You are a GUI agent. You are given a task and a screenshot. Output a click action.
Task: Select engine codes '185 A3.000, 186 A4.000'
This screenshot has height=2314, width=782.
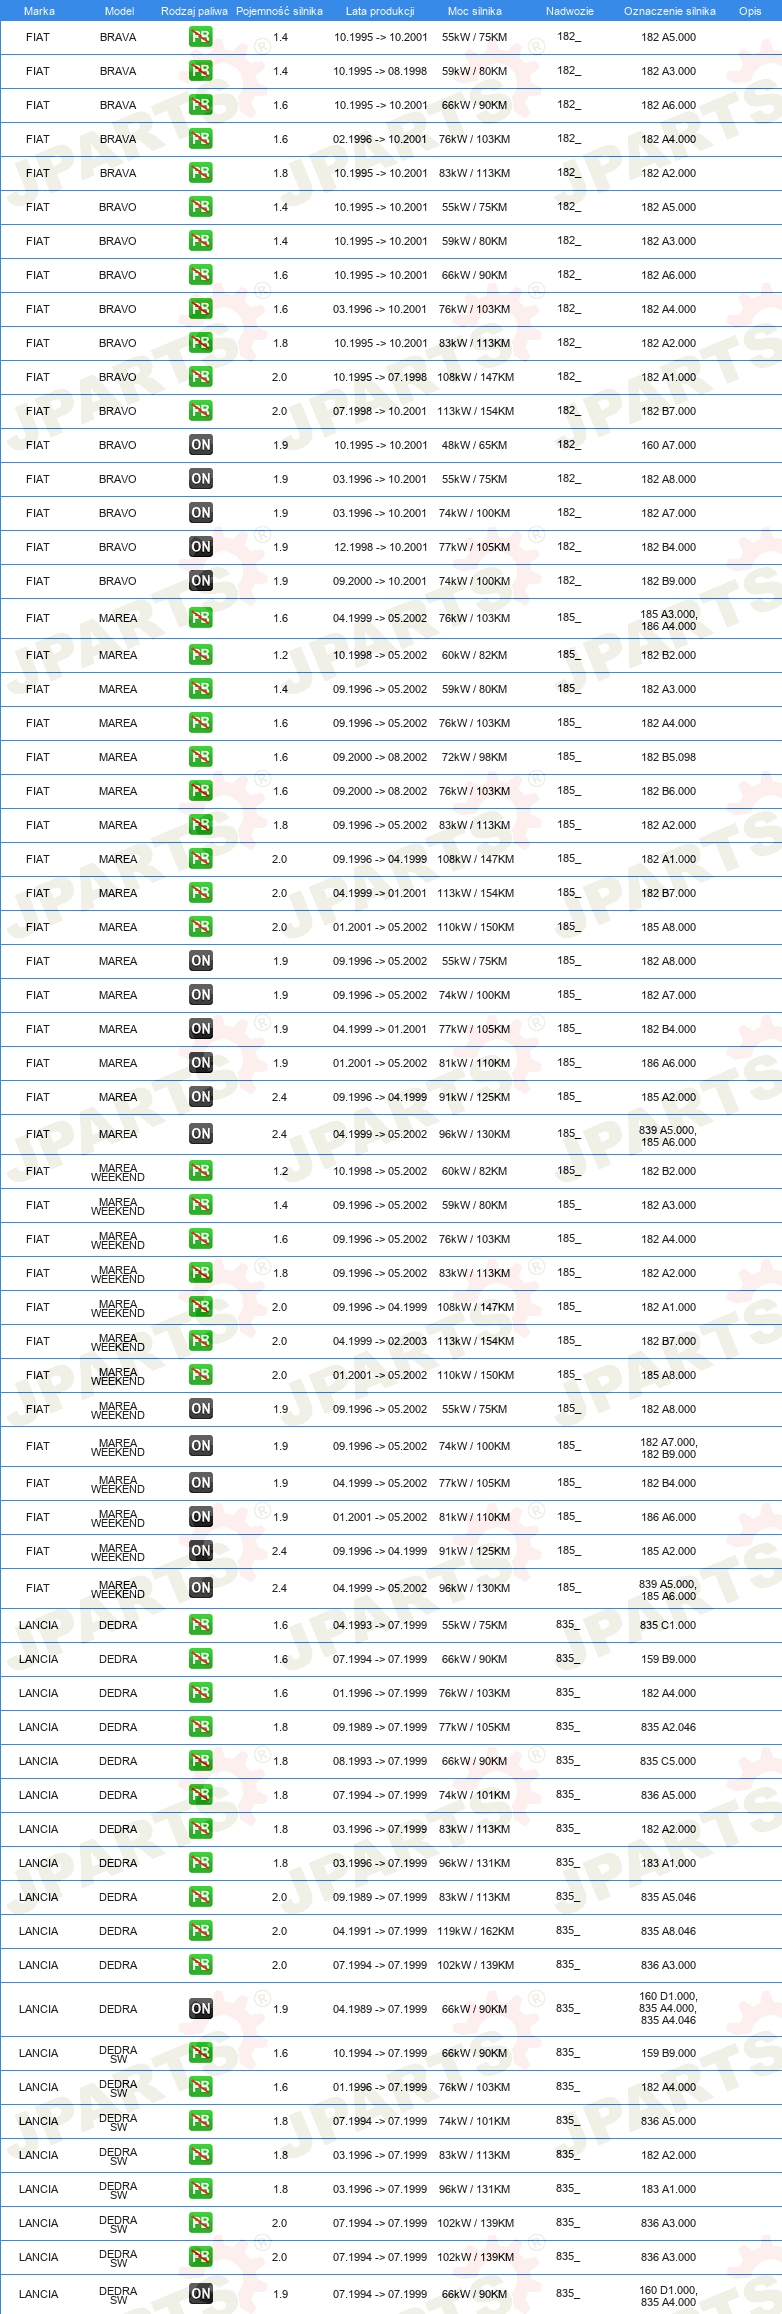tap(668, 620)
